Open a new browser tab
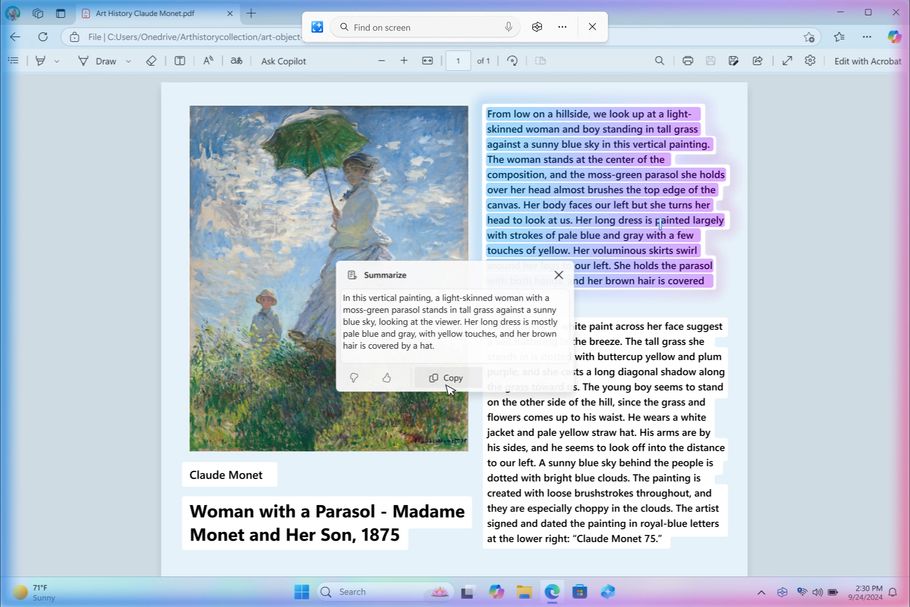Screen dimensions: 910x607 251,13
